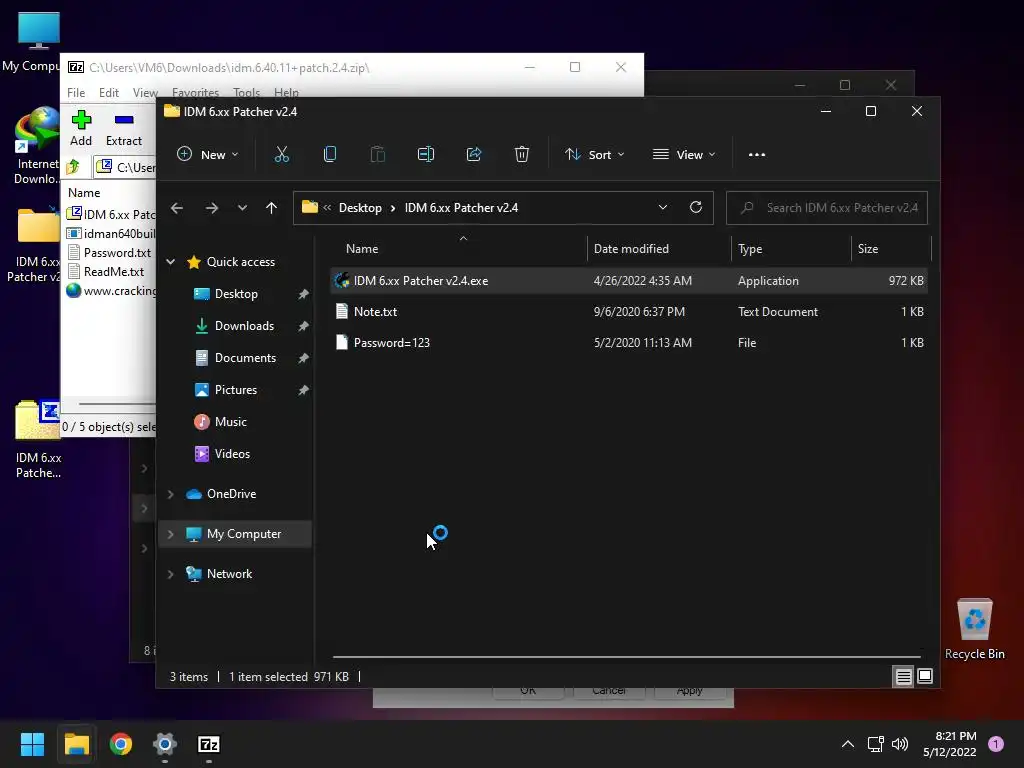
Task: Expand the OneDrive tree node
Action: 170,494
